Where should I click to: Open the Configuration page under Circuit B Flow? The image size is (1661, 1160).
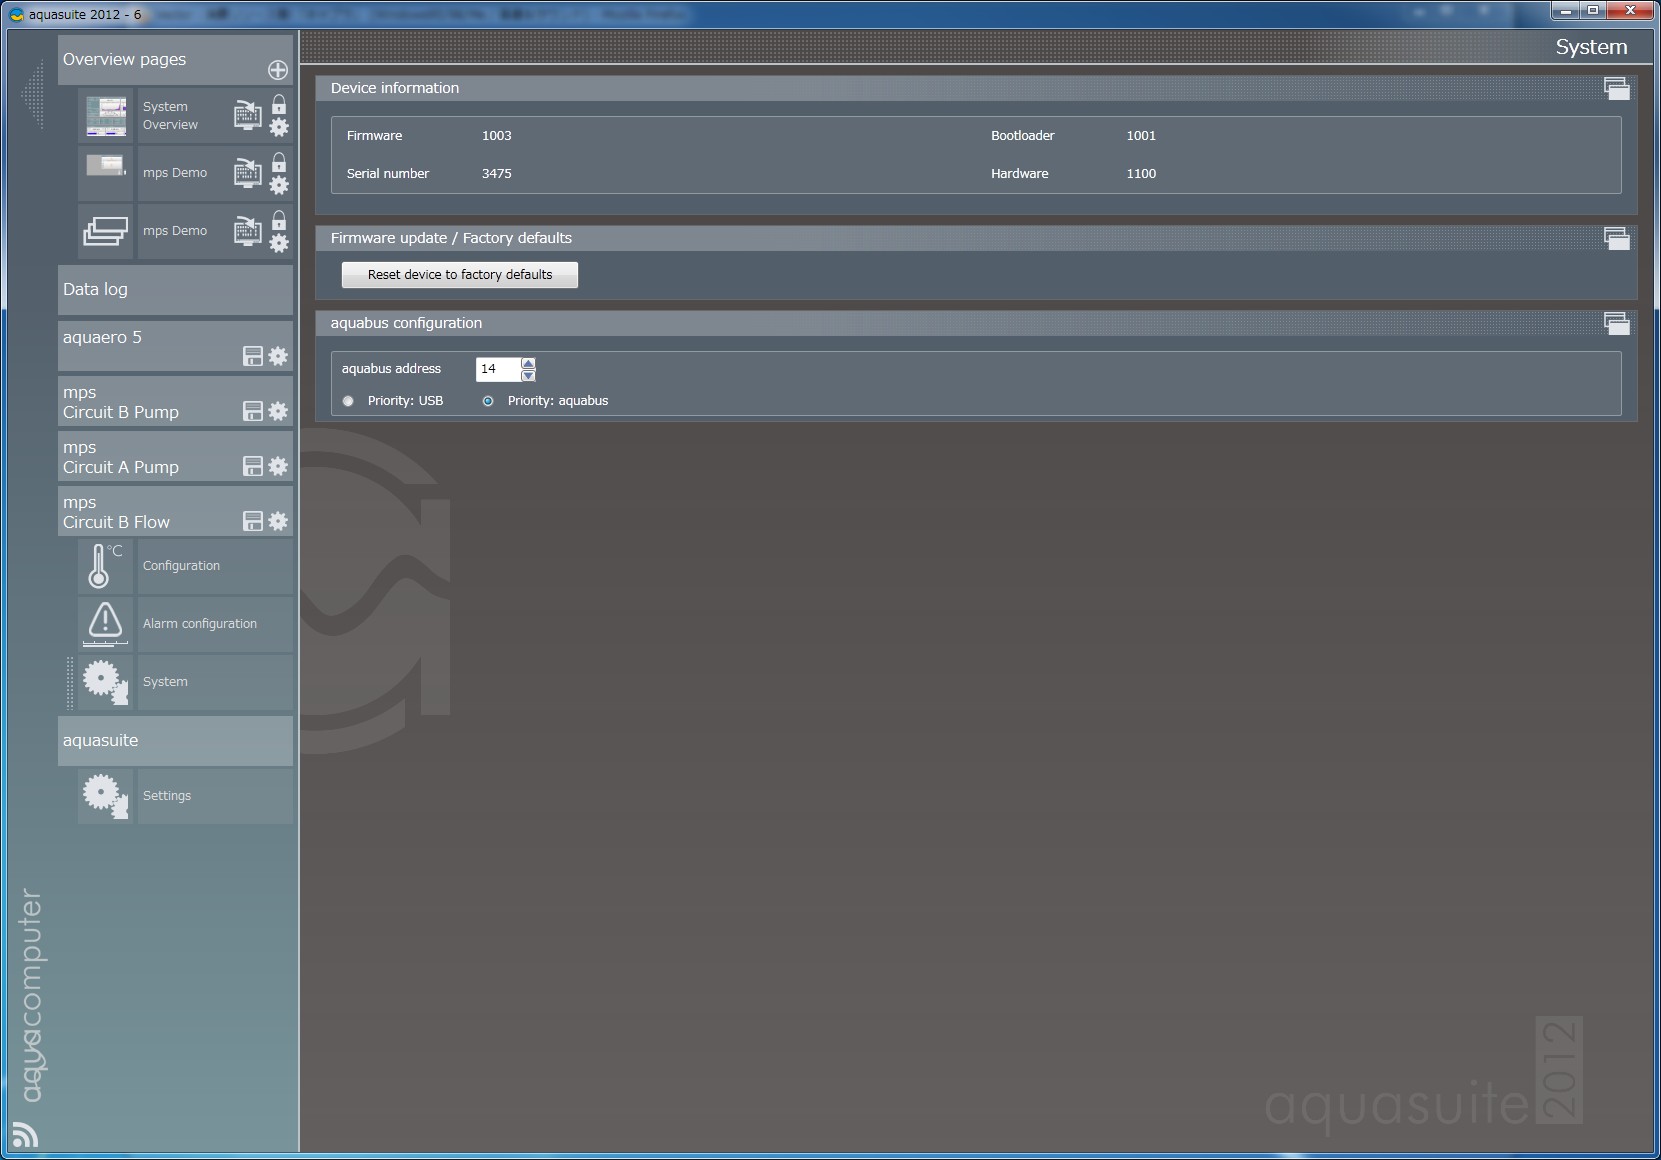(215, 566)
